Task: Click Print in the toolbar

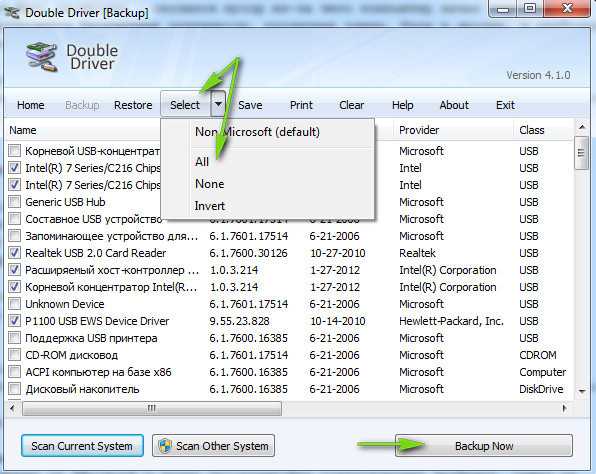Action: [x=301, y=105]
